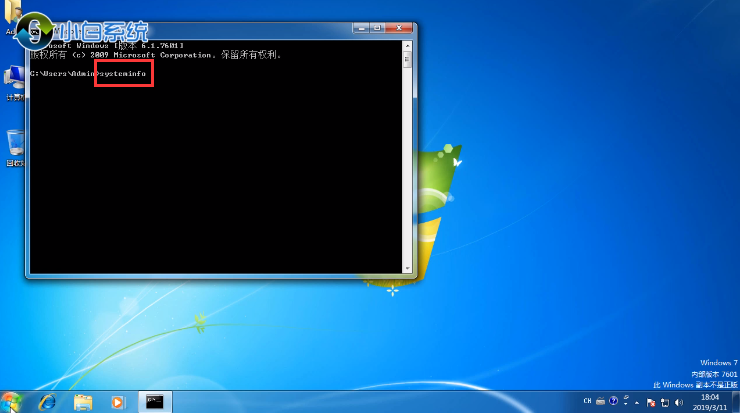The width and height of the screenshot is (741, 414).
Task: Open Windows Media Player from the taskbar
Action: tap(118, 402)
